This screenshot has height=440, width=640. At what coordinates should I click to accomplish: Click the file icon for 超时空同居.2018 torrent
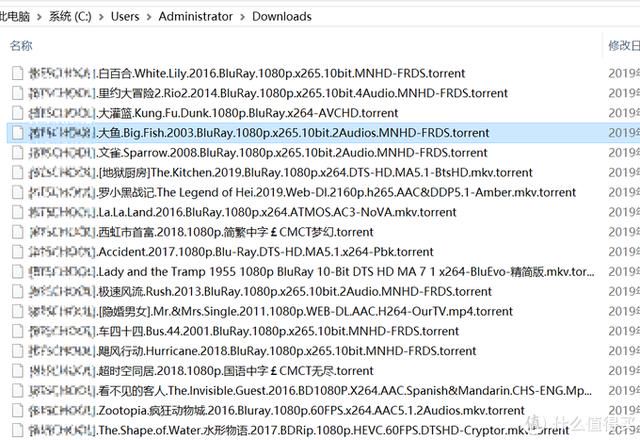click(x=17, y=371)
